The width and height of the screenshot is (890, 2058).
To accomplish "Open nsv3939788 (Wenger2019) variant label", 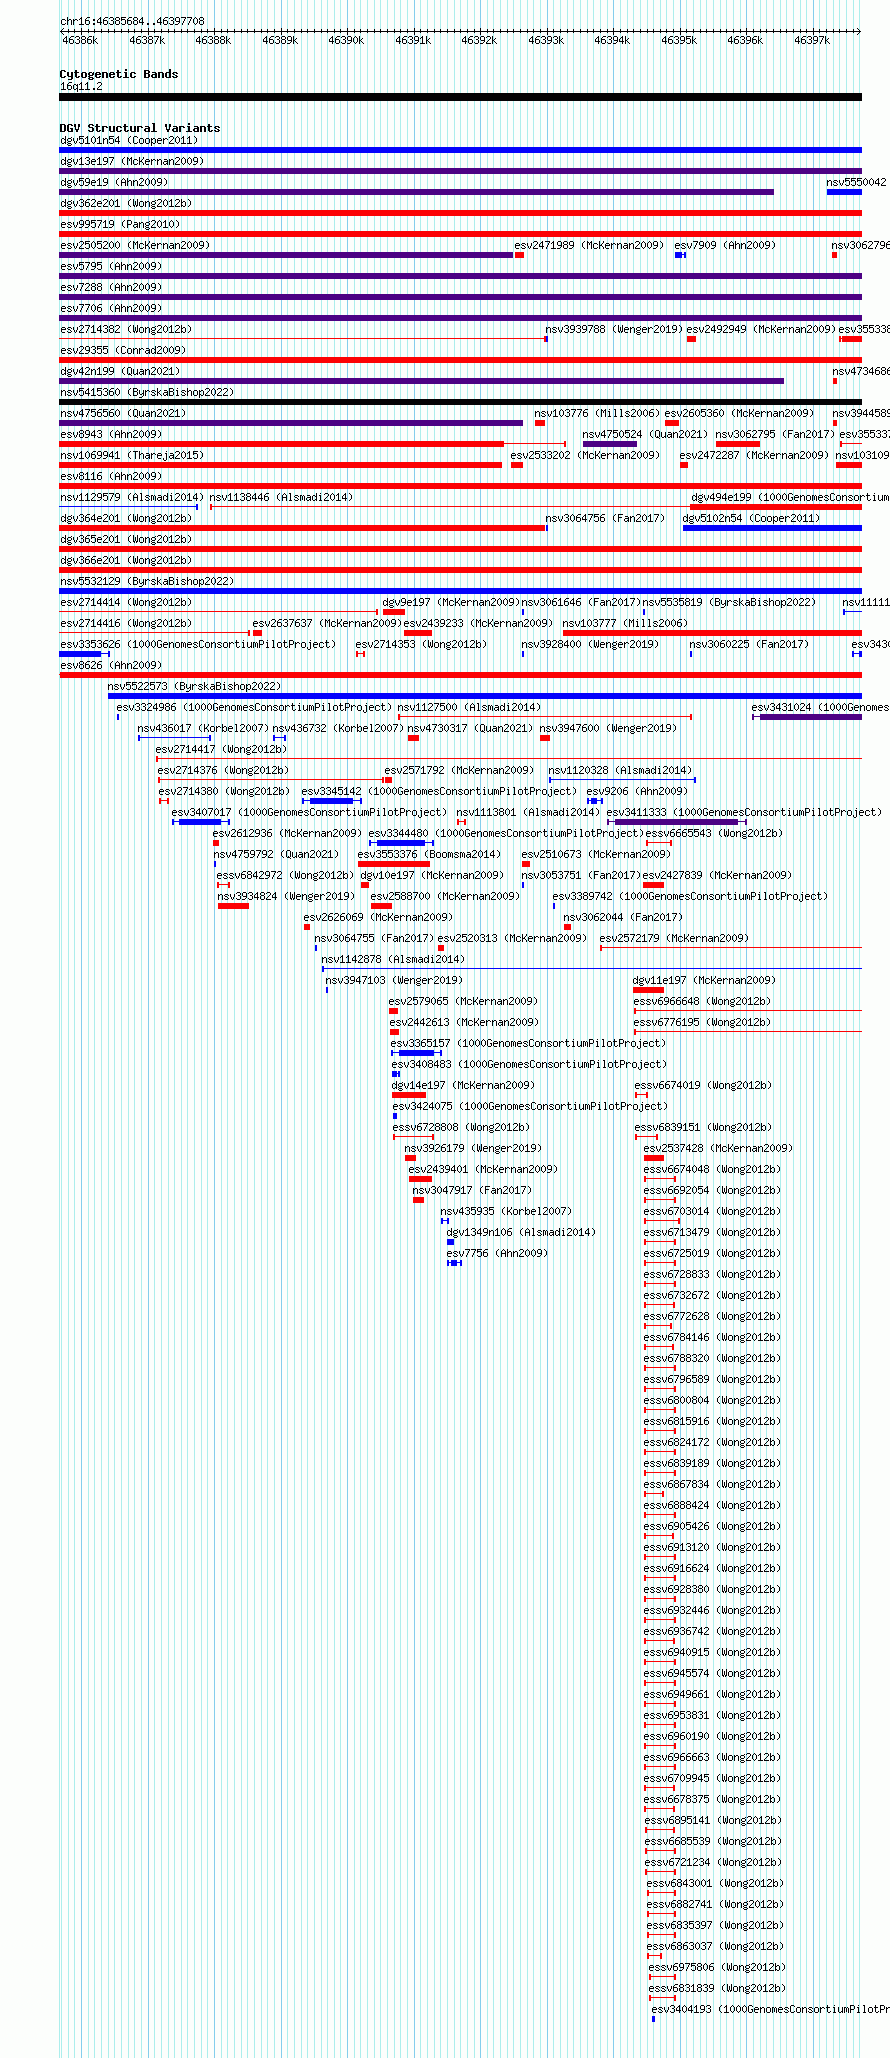I will coord(614,329).
